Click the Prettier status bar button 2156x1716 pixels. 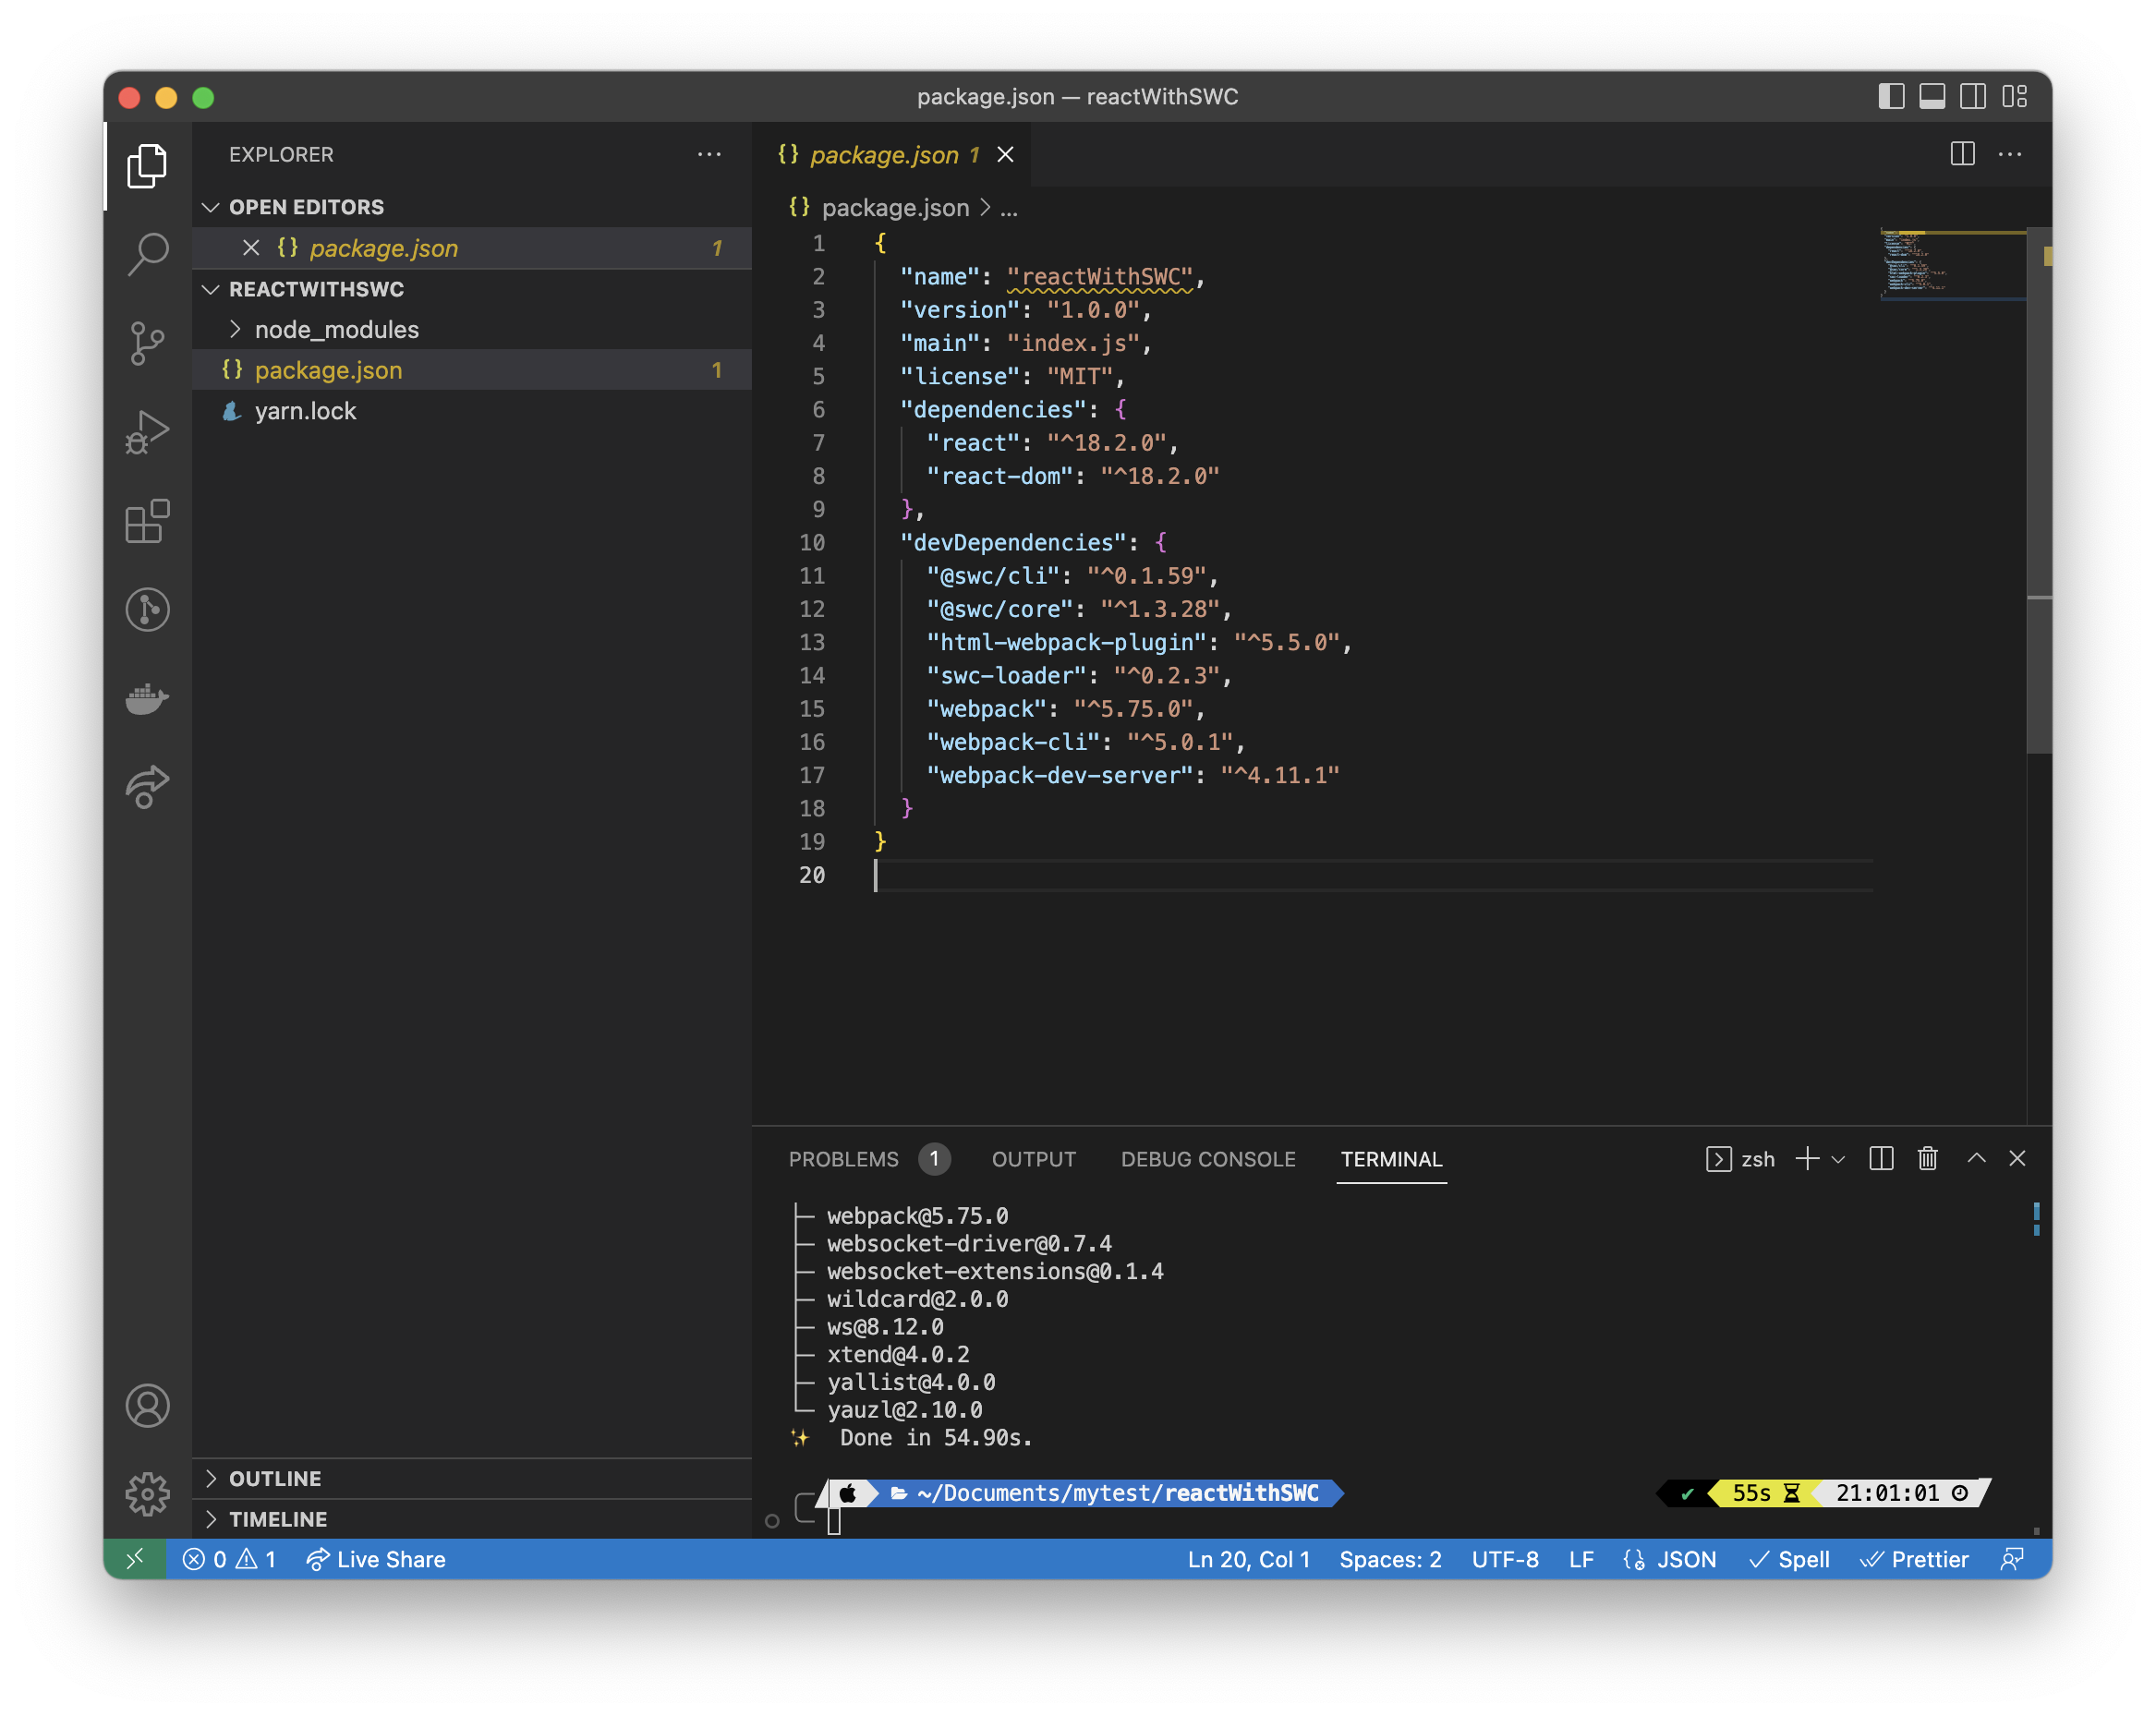click(x=1914, y=1559)
